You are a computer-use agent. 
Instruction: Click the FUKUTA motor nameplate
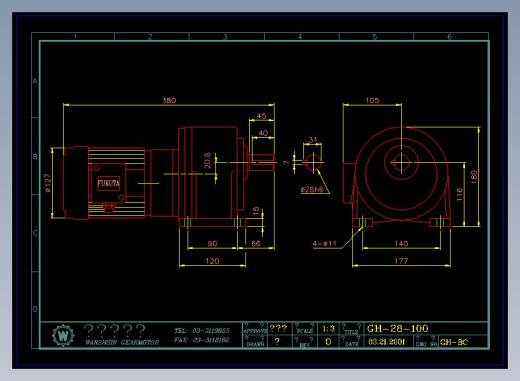(x=109, y=183)
